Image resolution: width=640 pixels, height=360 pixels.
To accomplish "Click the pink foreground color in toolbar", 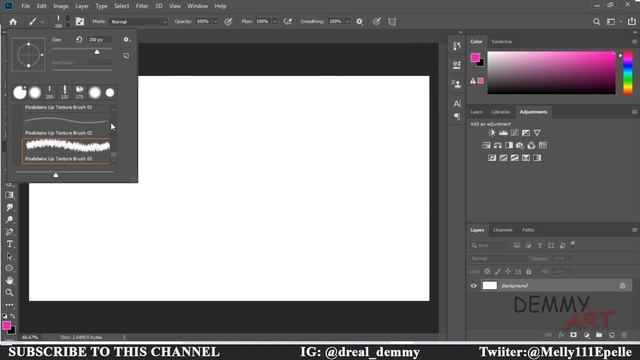I will 6,325.
